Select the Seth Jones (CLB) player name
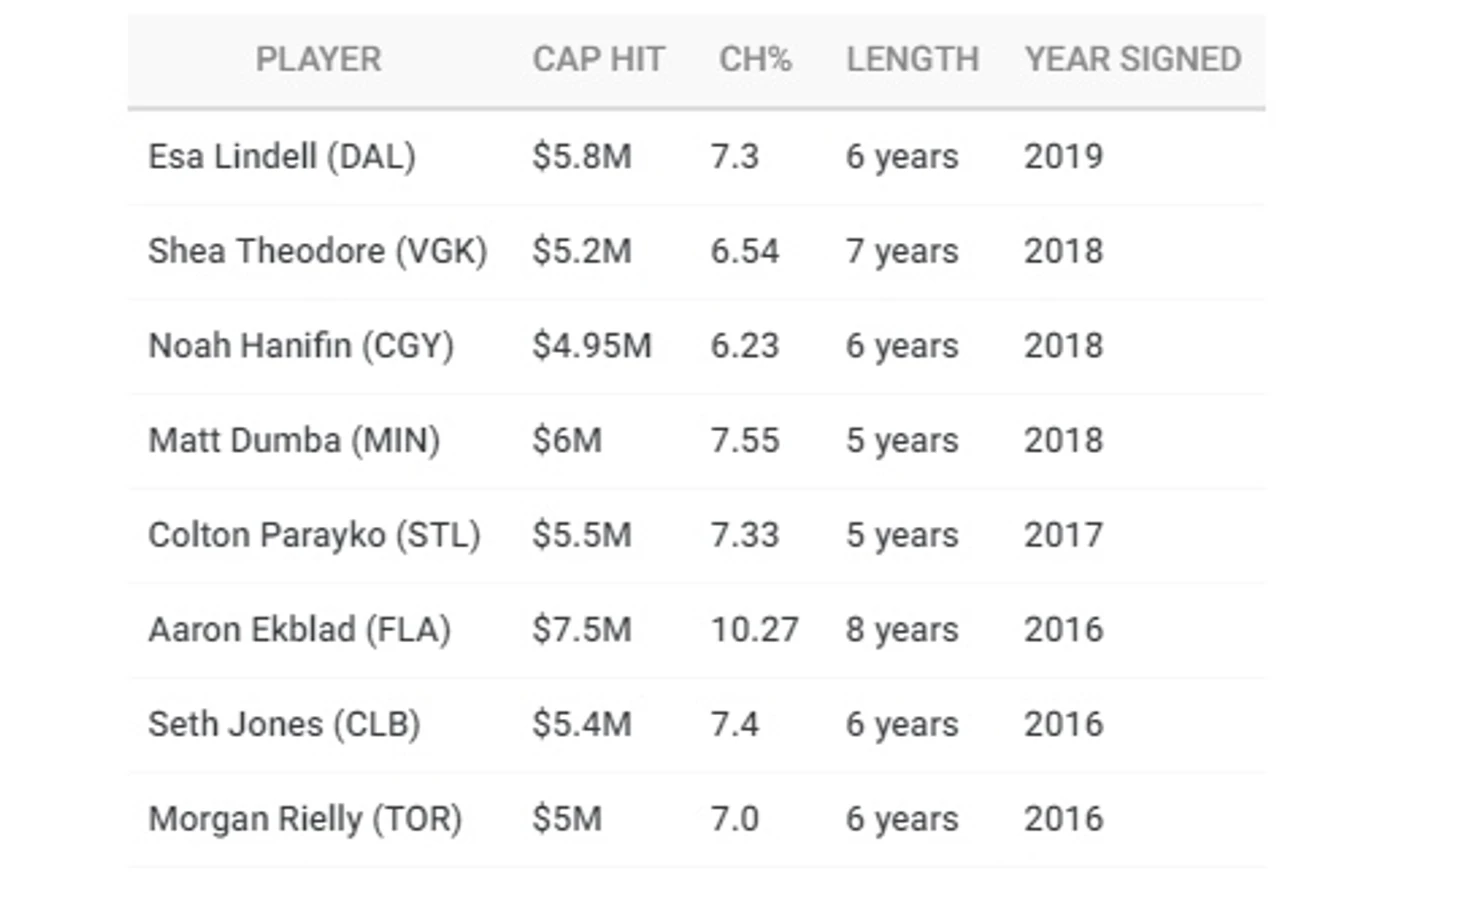Viewport: 1460px width, 903px height. click(x=284, y=724)
